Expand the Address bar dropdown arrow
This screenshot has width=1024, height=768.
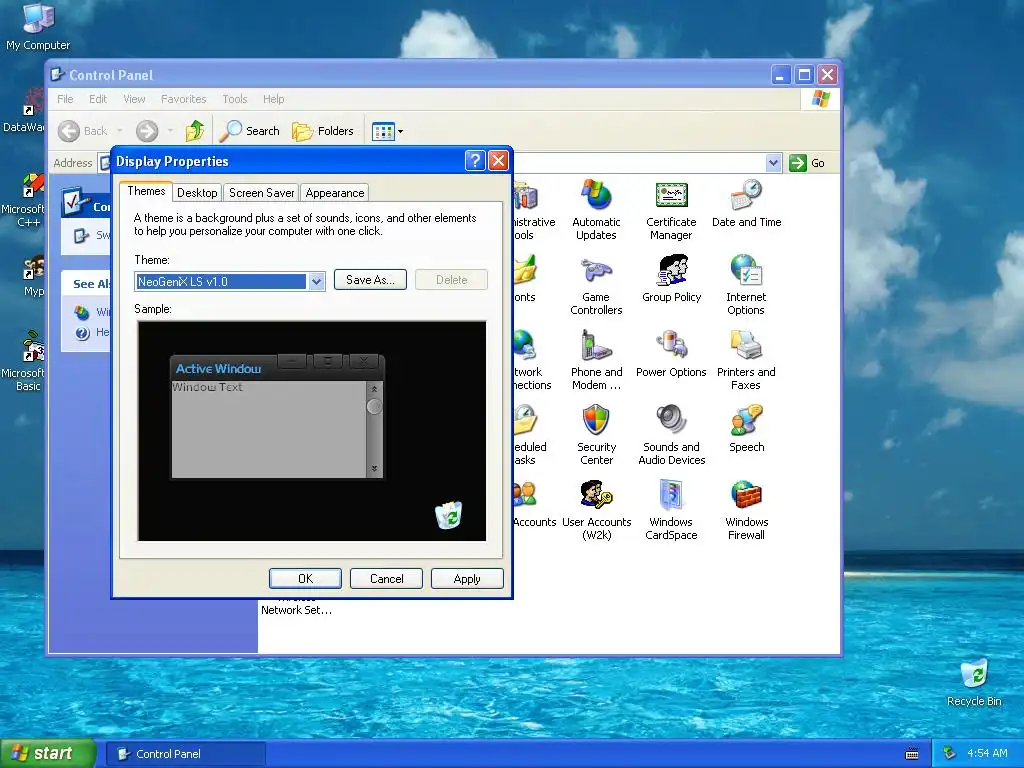point(773,163)
